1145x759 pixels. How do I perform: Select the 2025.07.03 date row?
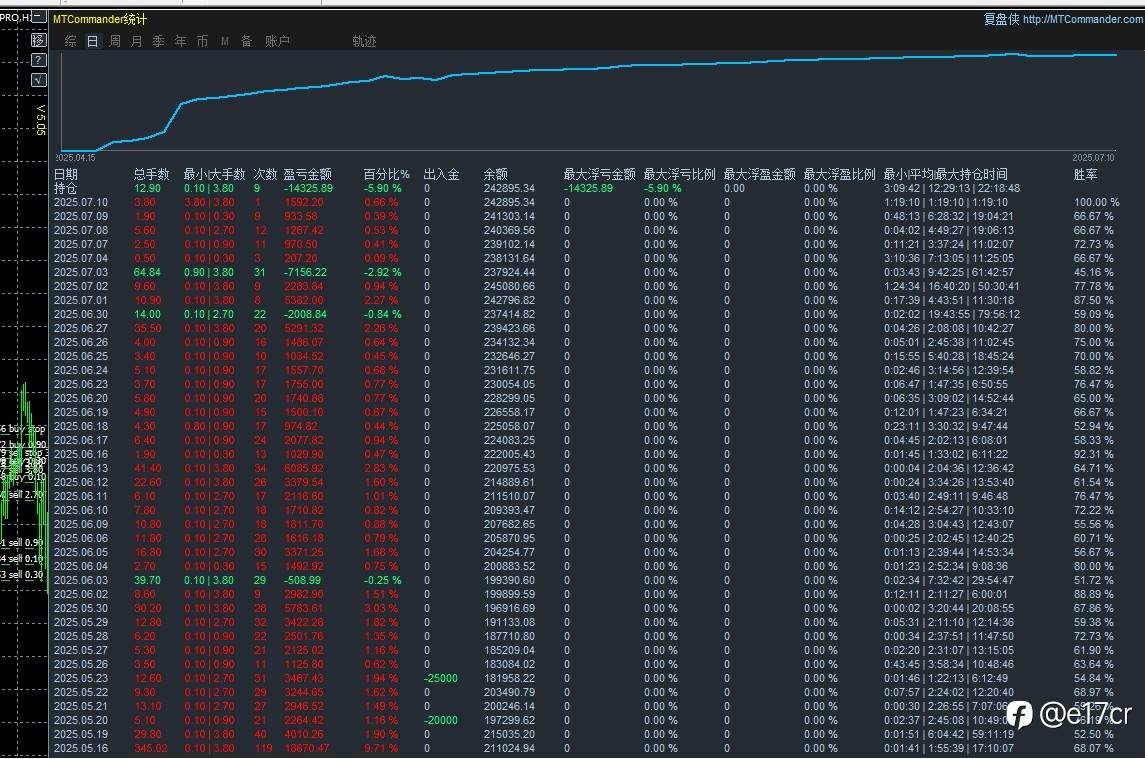[x=80, y=272]
